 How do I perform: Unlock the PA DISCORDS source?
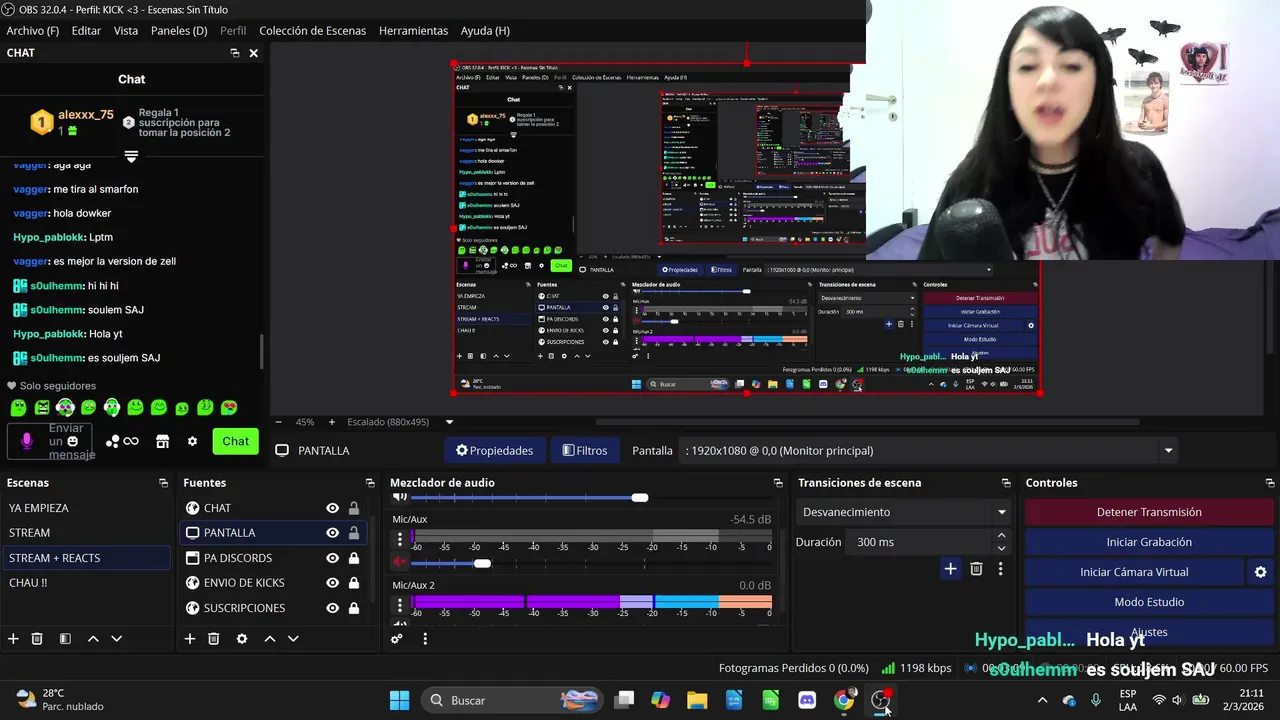point(354,558)
